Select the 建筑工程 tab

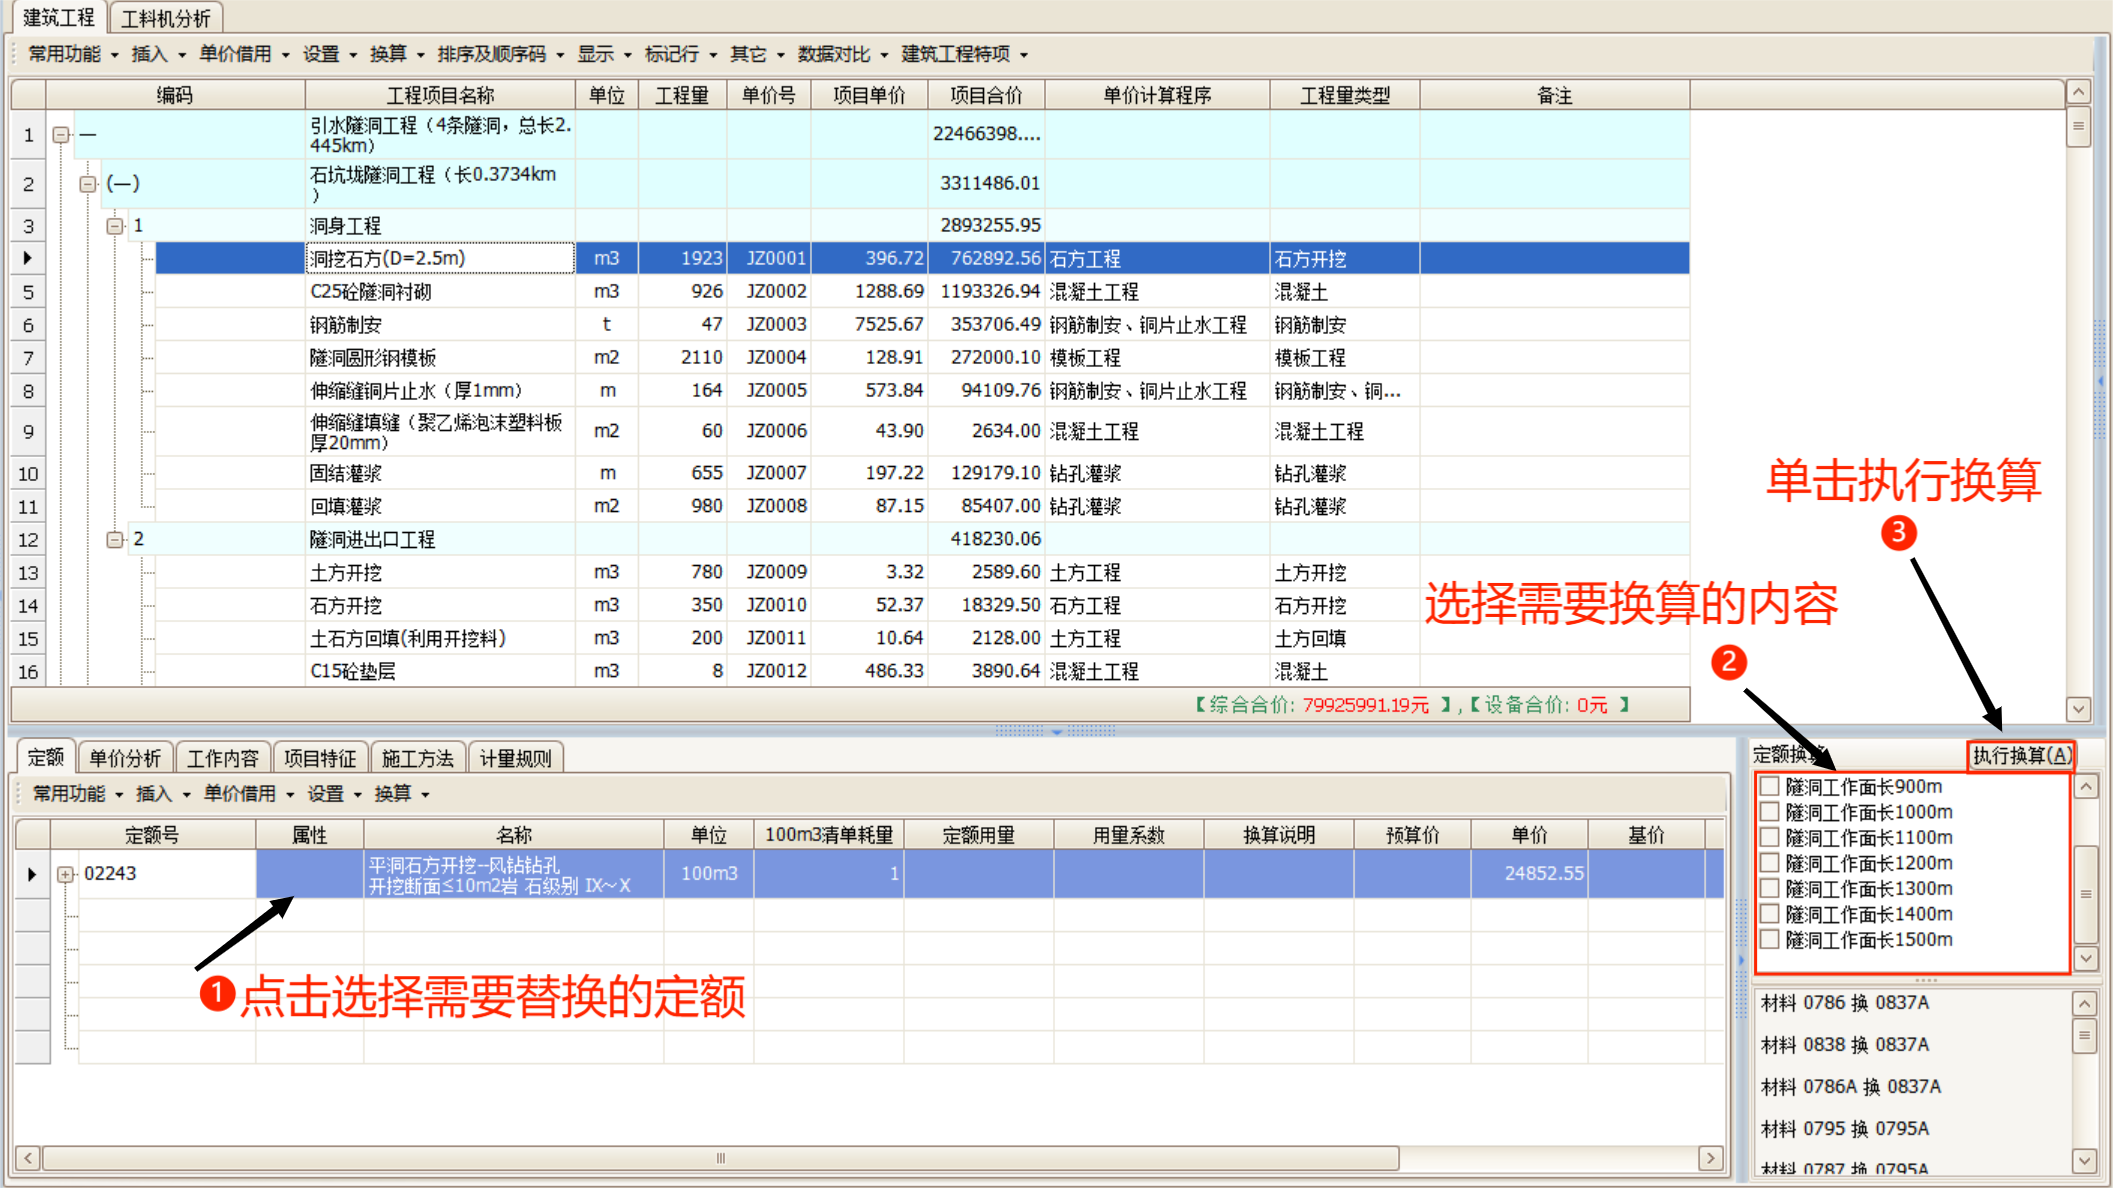[58, 17]
